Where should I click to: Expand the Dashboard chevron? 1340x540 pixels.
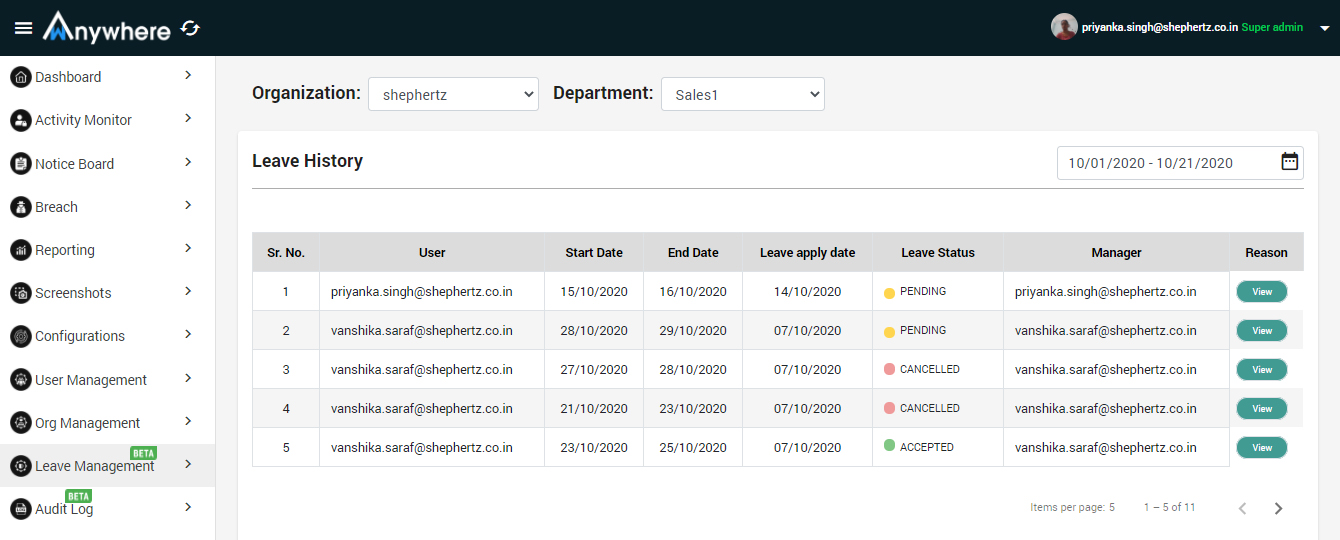[x=188, y=75]
